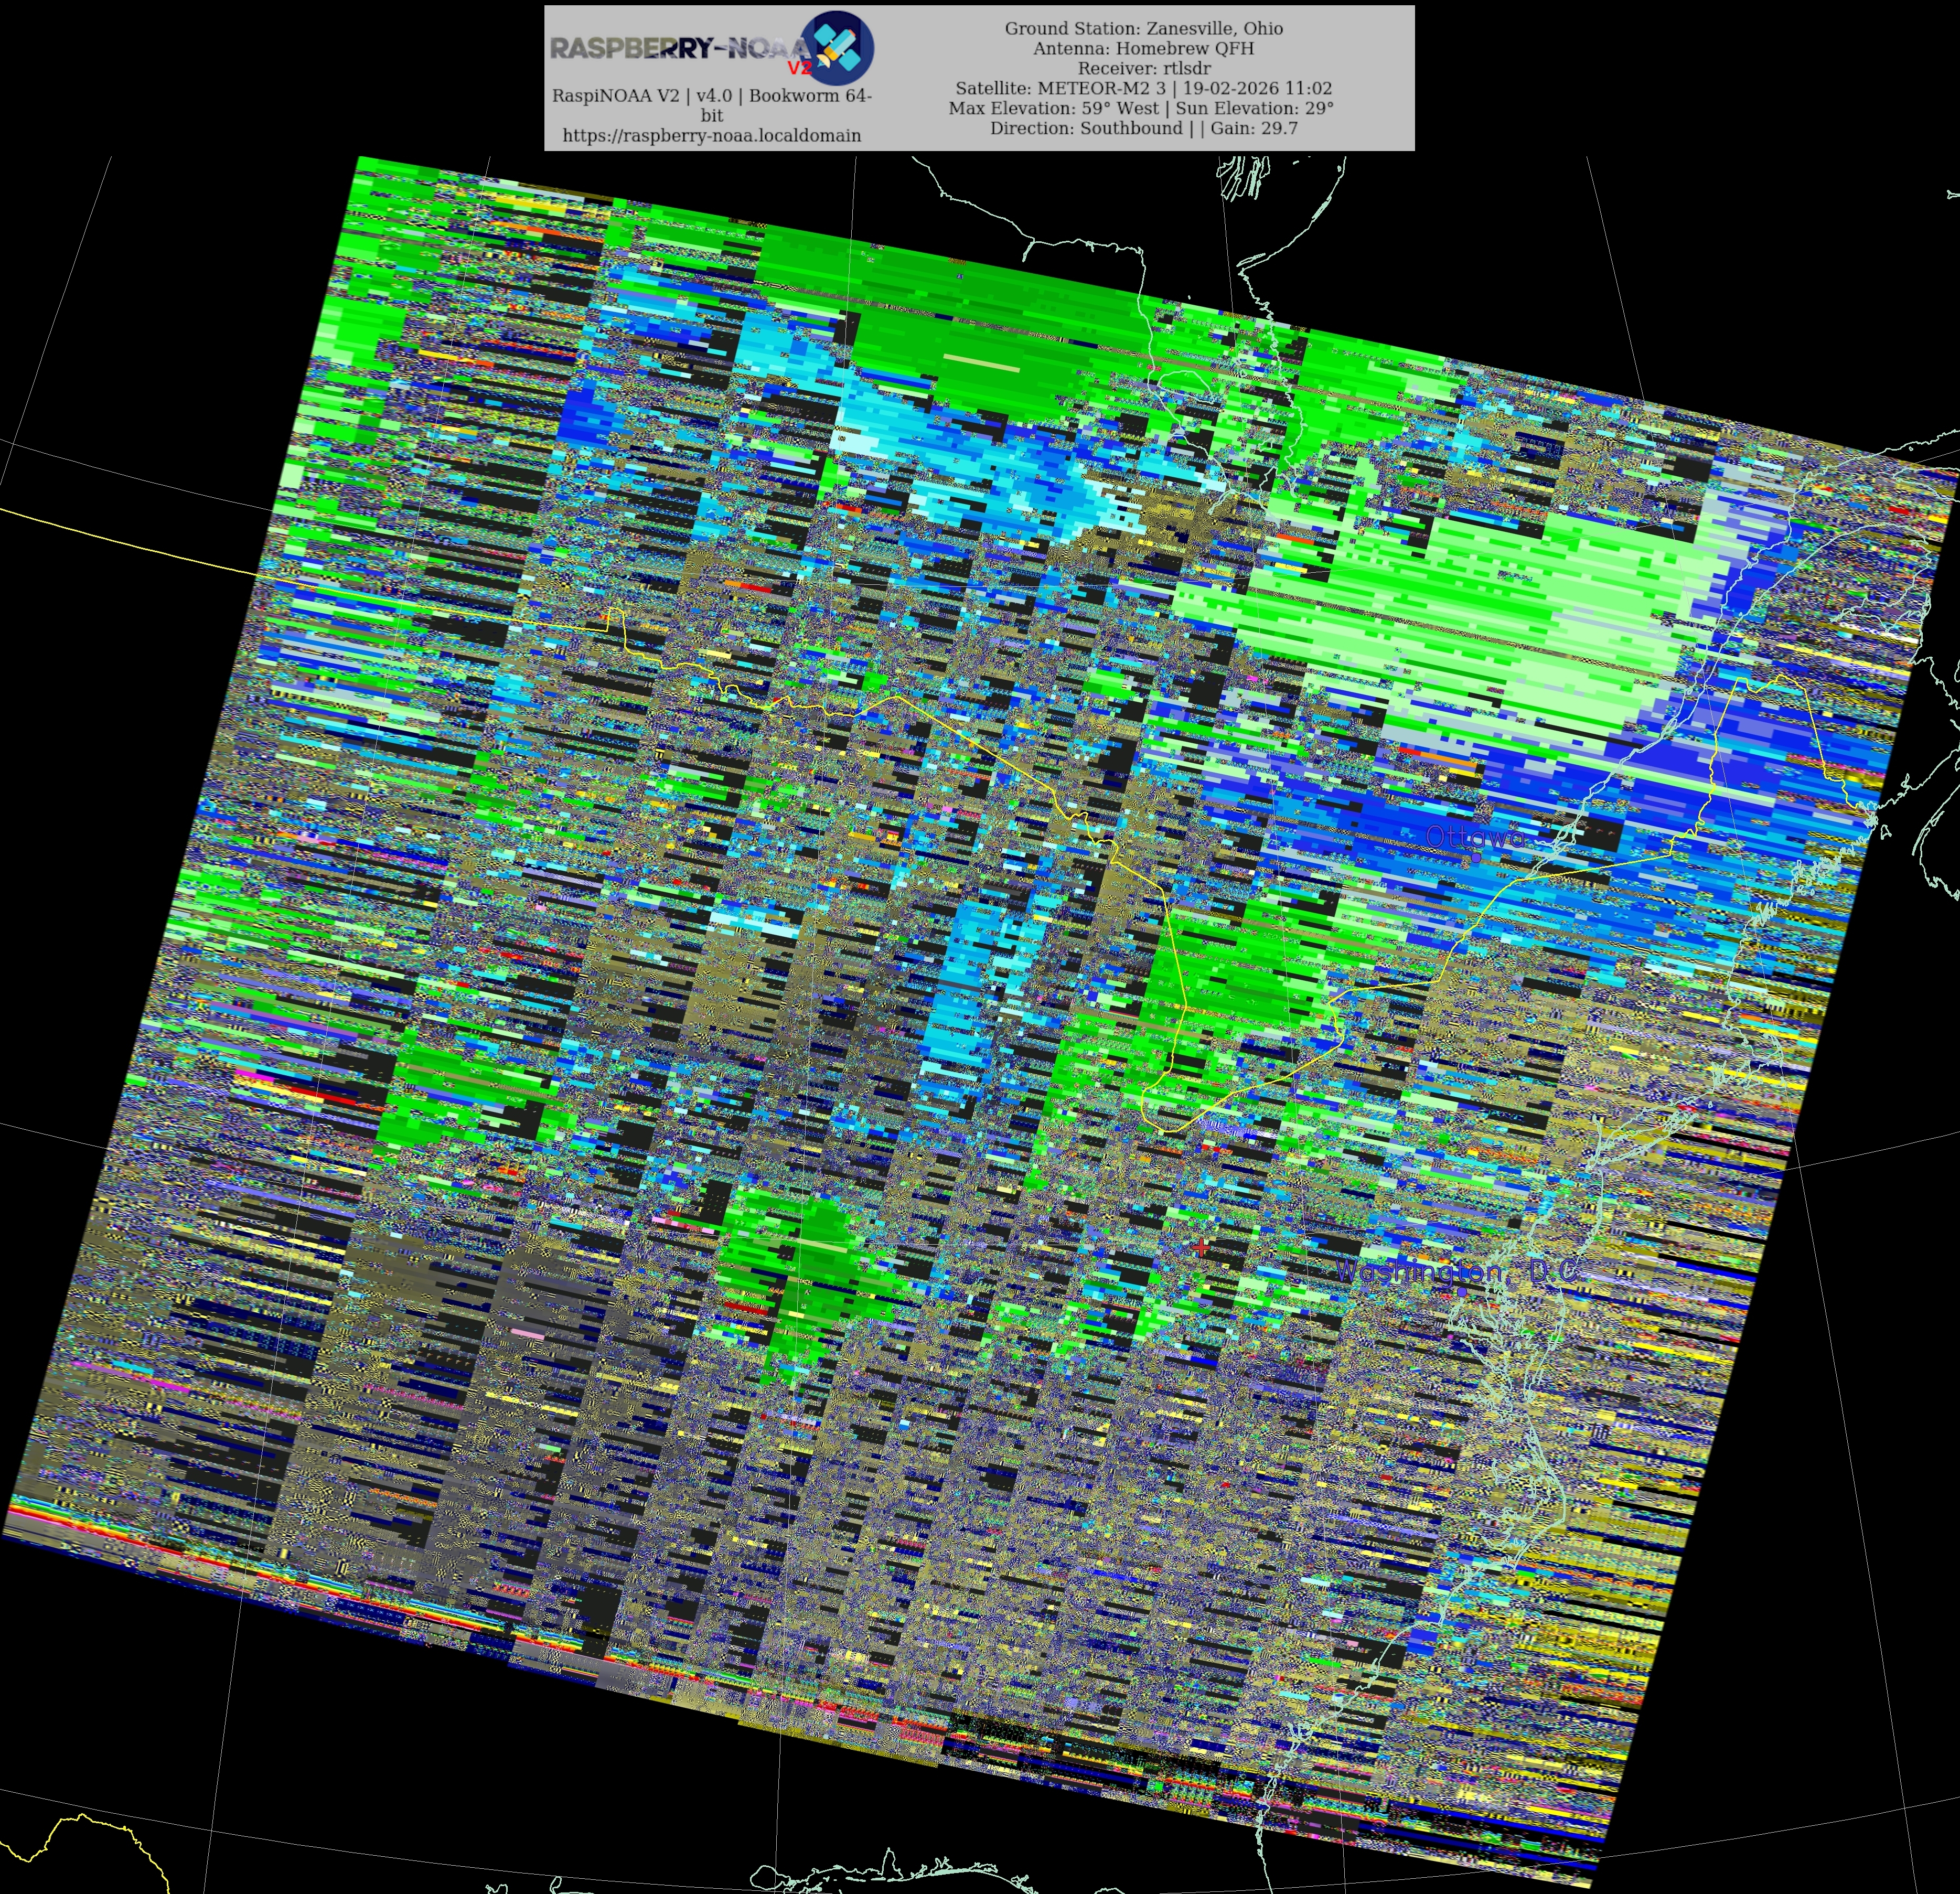Click the 'Antenna: Homebrew QFH' line
Screen dimensions: 1960x1894
(1143, 48)
